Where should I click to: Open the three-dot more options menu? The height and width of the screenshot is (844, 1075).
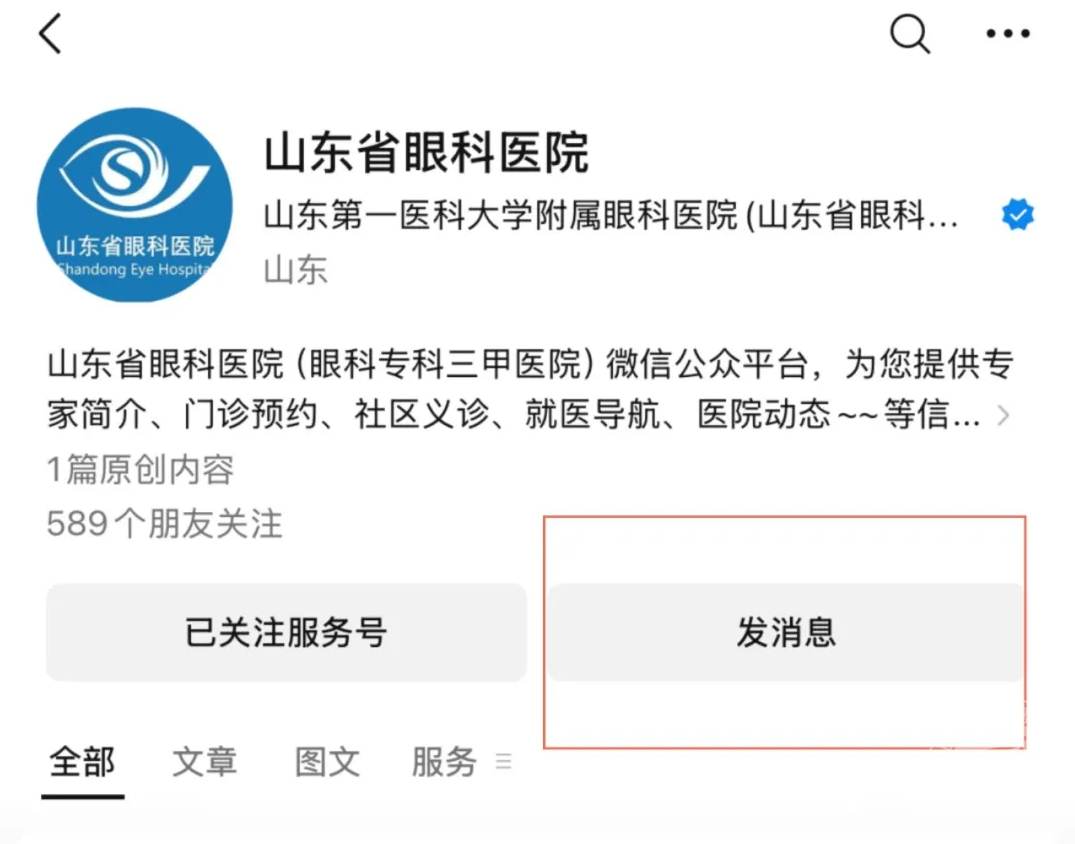1007,35
